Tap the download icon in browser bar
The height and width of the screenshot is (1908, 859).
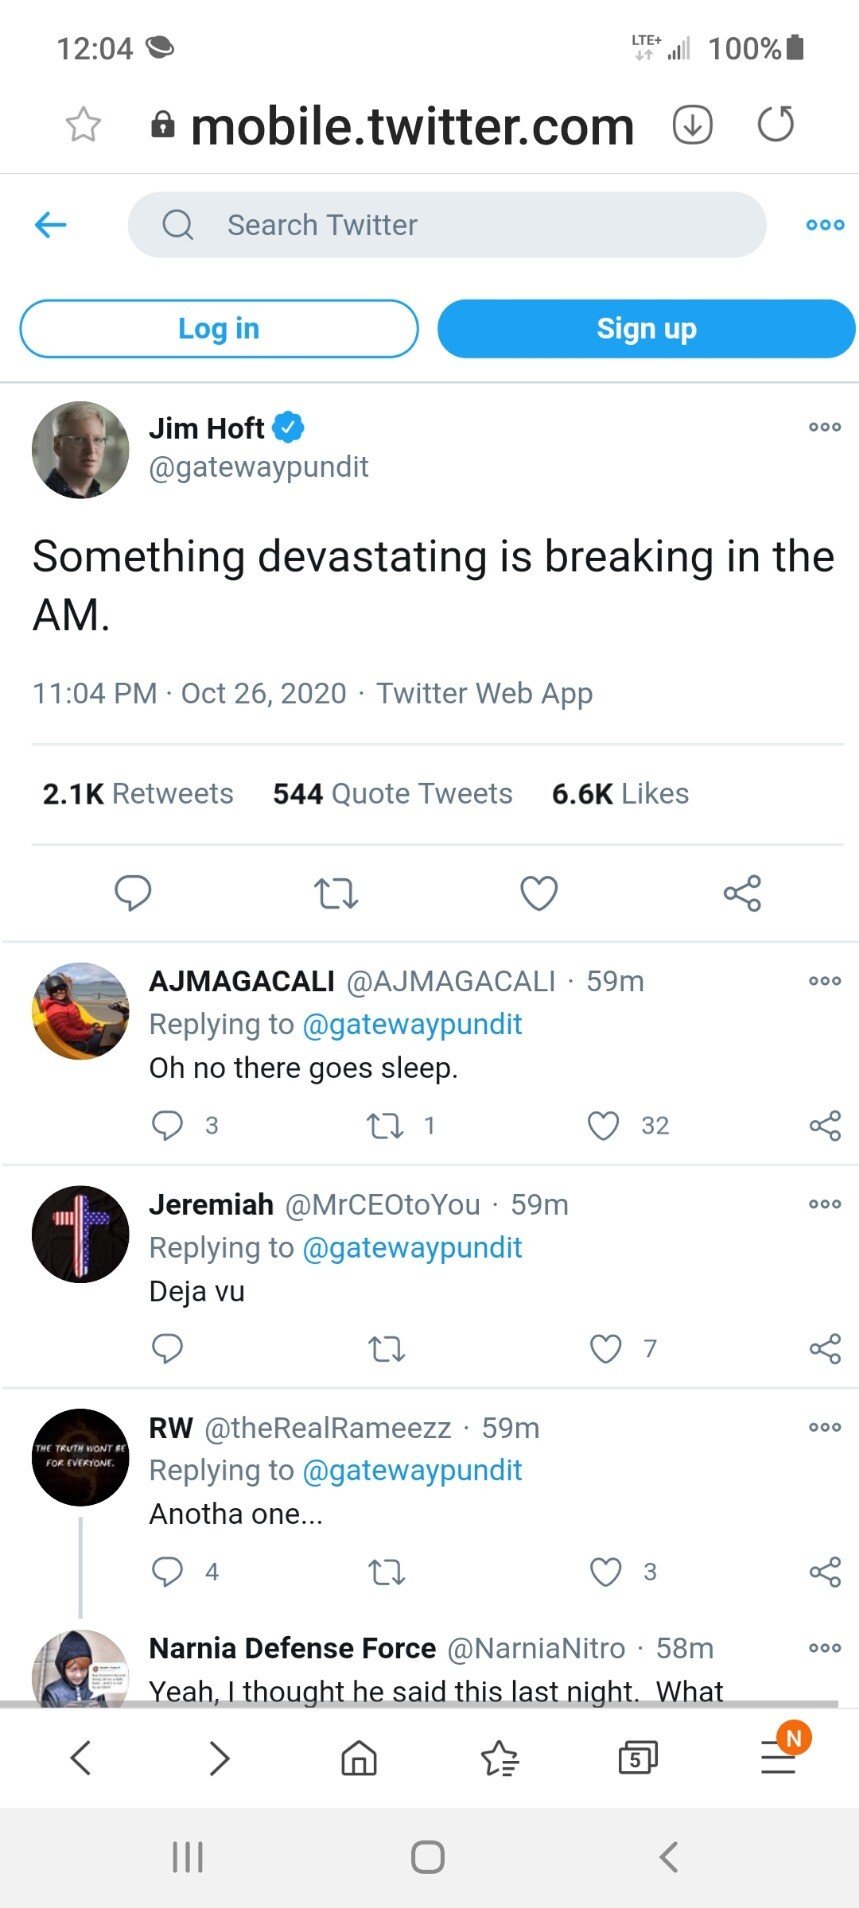tap(692, 125)
